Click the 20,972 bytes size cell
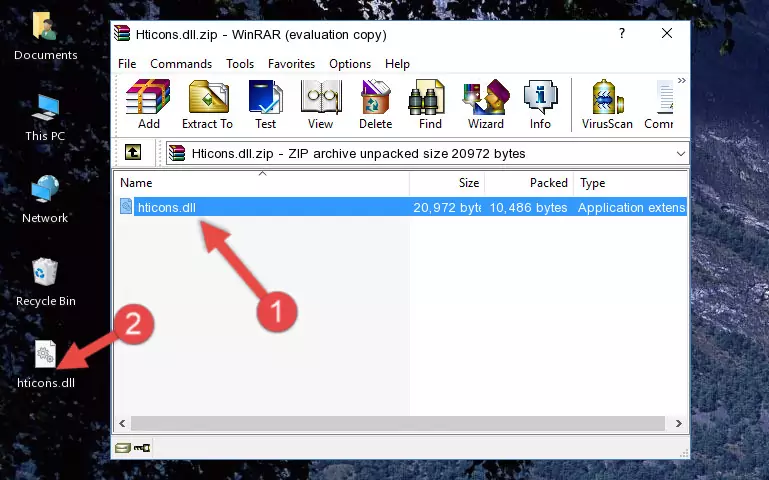The width and height of the screenshot is (769, 480). 447,207
